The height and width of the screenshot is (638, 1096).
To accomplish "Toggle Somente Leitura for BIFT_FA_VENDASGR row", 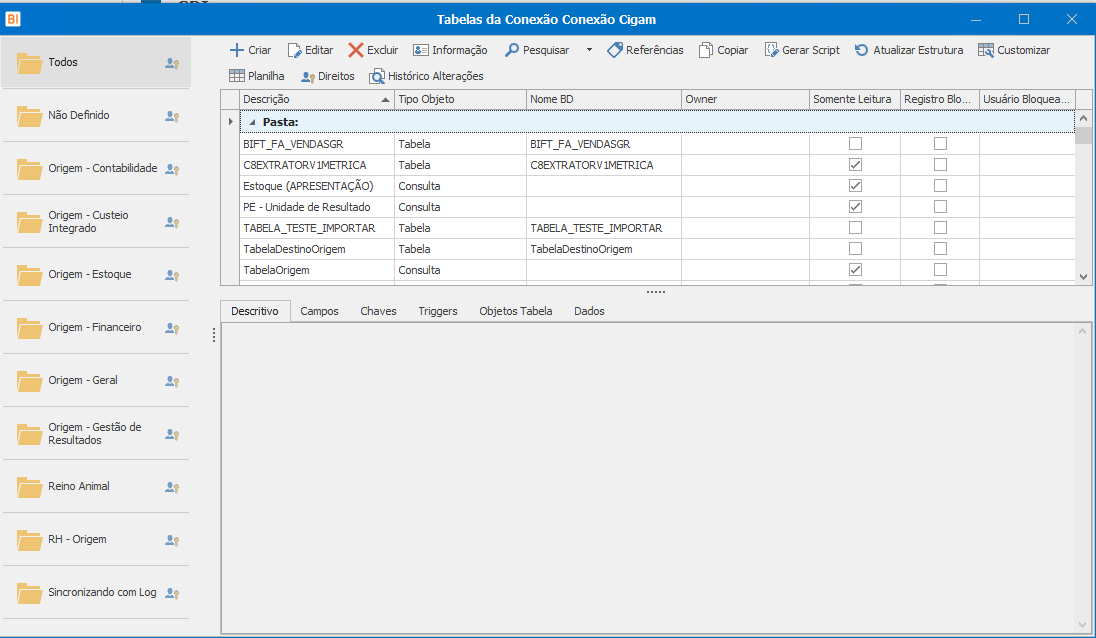I will coord(855,144).
